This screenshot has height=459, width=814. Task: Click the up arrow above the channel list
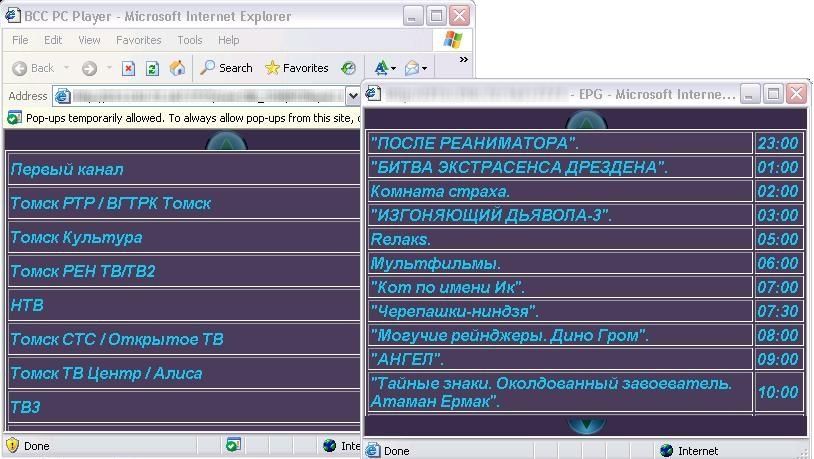pyautogui.click(x=226, y=141)
